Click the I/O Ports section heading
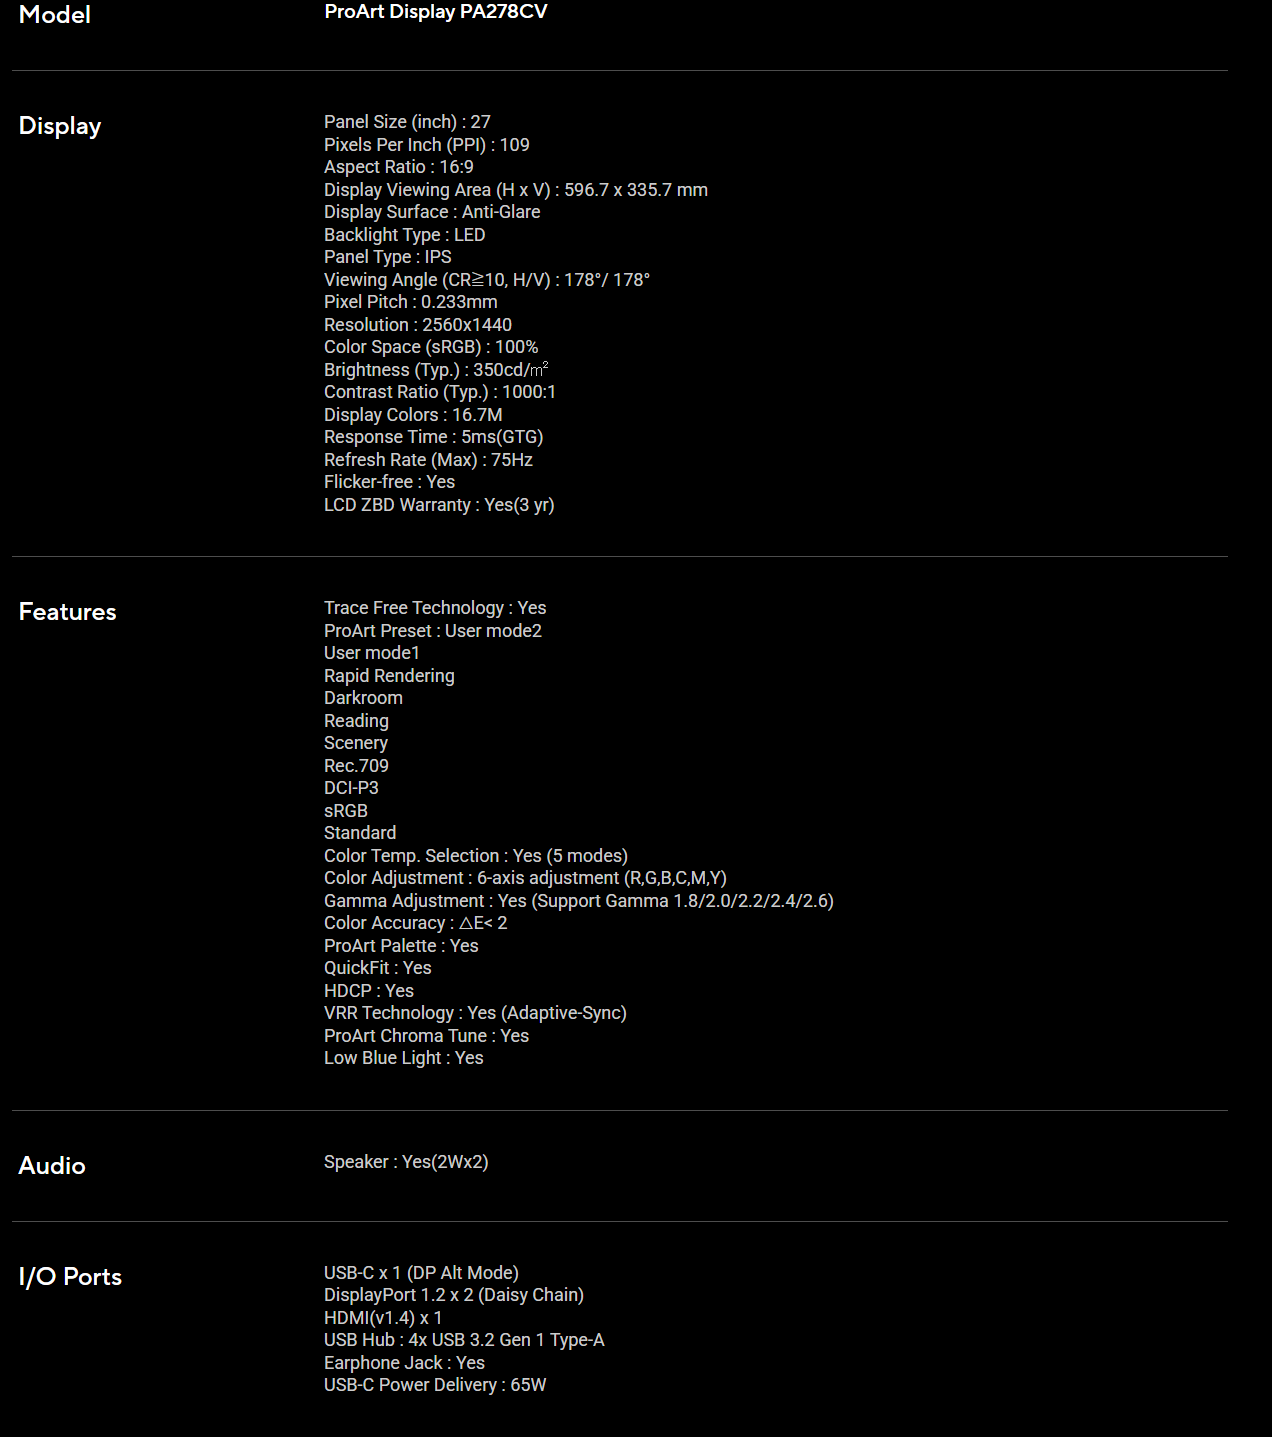 pyautogui.click(x=70, y=1277)
